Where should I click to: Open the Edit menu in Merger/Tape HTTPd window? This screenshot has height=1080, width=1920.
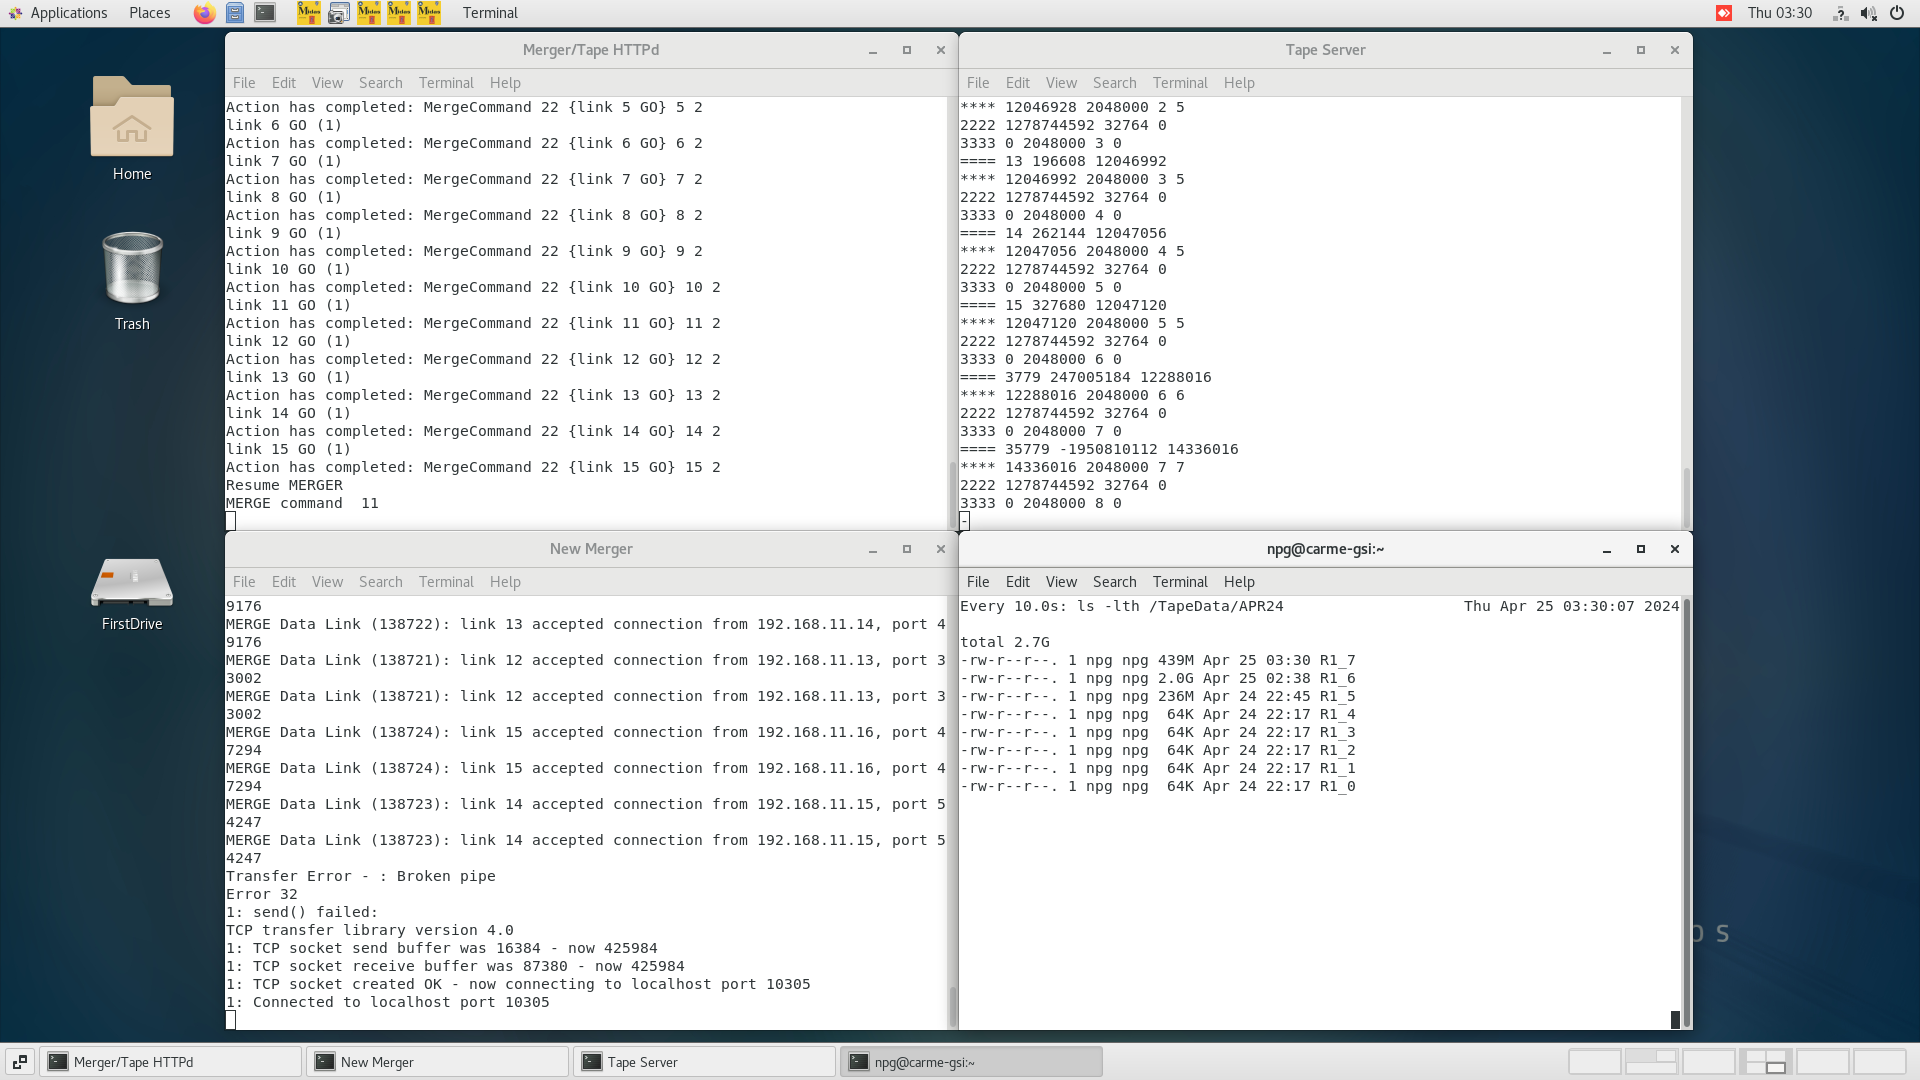coord(283,83)
